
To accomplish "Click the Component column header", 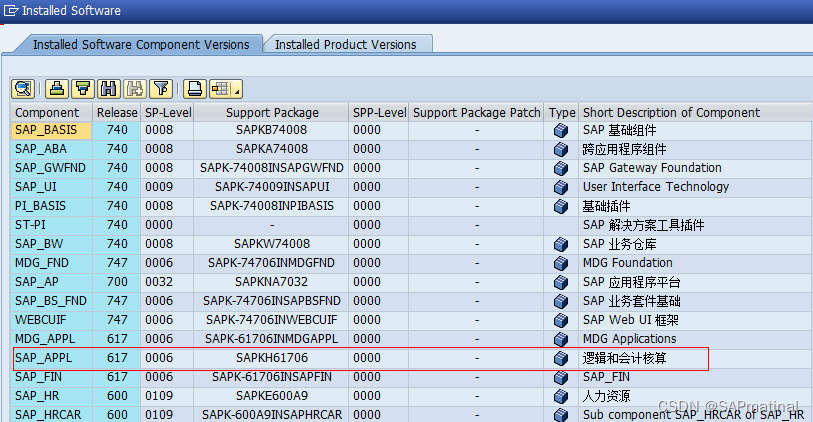I will [x=51, y=112].
